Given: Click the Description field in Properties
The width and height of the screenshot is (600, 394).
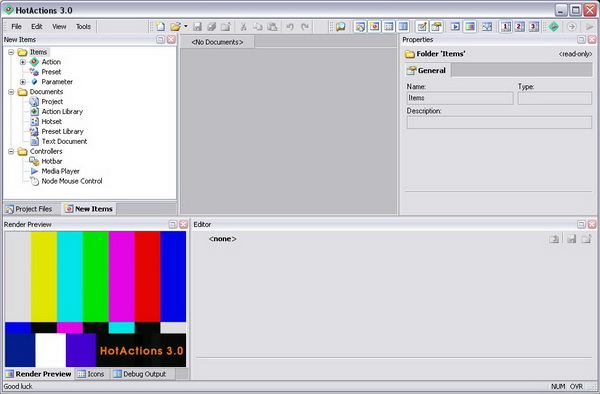Looking at the screenshot, I should pyautogui.click(x=499, y=122).
